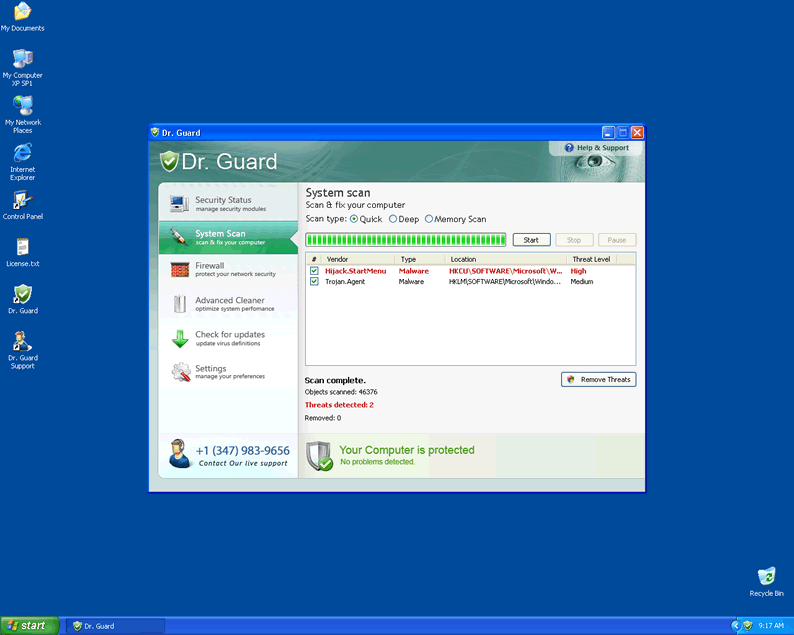Select the Memory Scan option

pyautogui.click(x=430, y=219)
